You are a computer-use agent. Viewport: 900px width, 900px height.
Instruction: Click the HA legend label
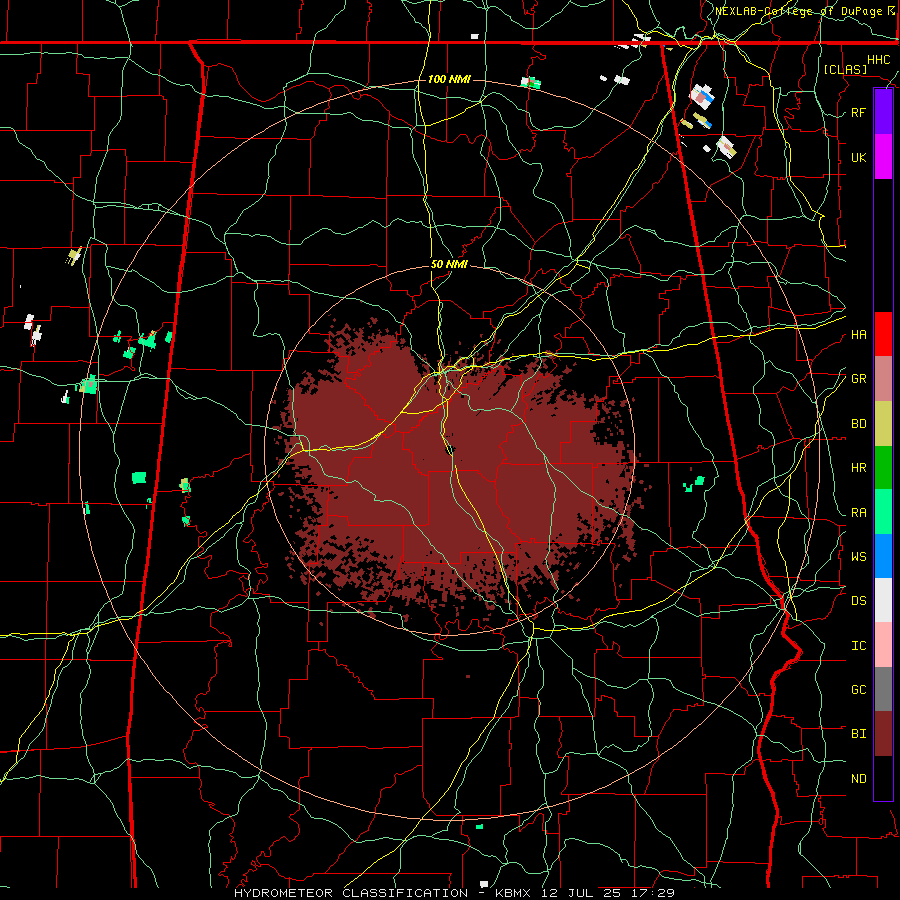858,335
